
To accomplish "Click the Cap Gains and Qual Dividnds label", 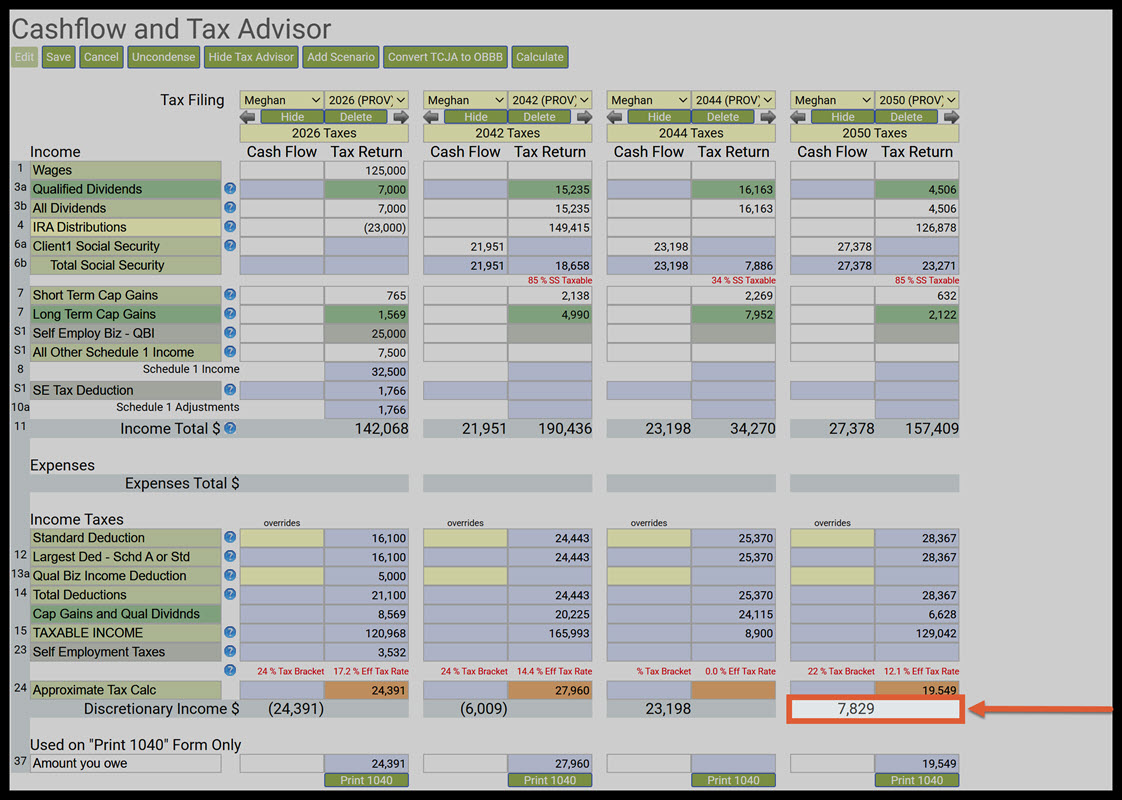I will click(125, 614).
